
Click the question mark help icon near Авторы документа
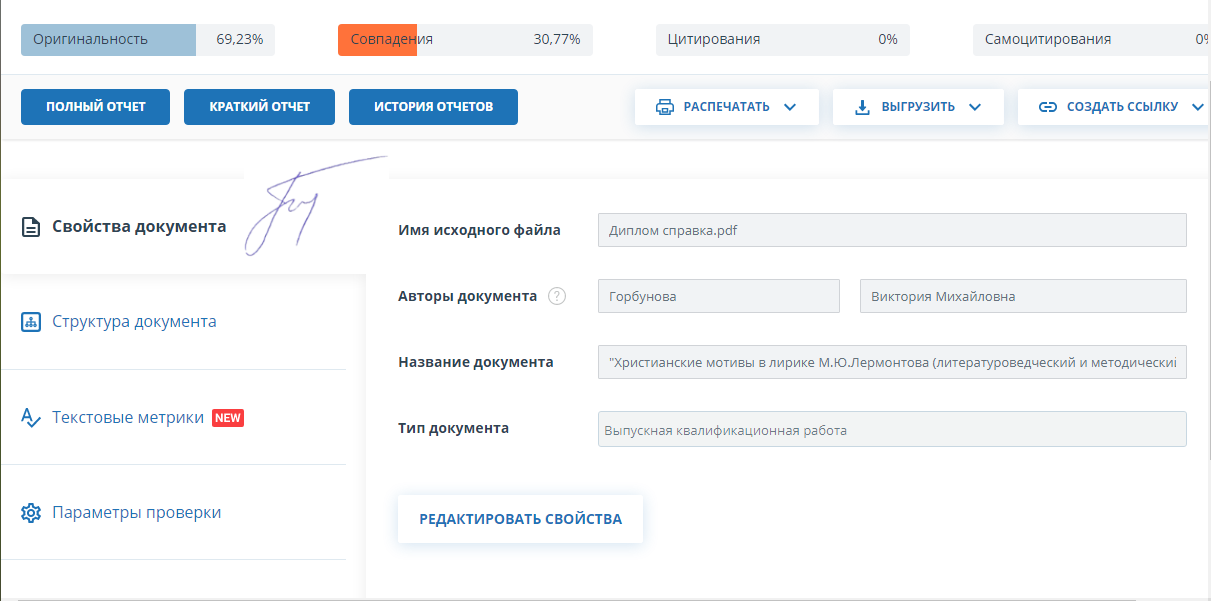click(557, 296)
